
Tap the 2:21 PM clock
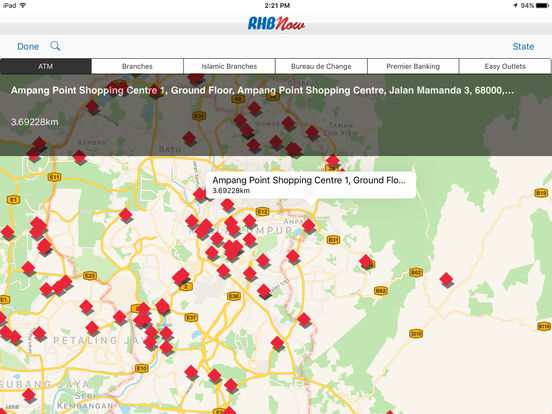click(277, 5)
